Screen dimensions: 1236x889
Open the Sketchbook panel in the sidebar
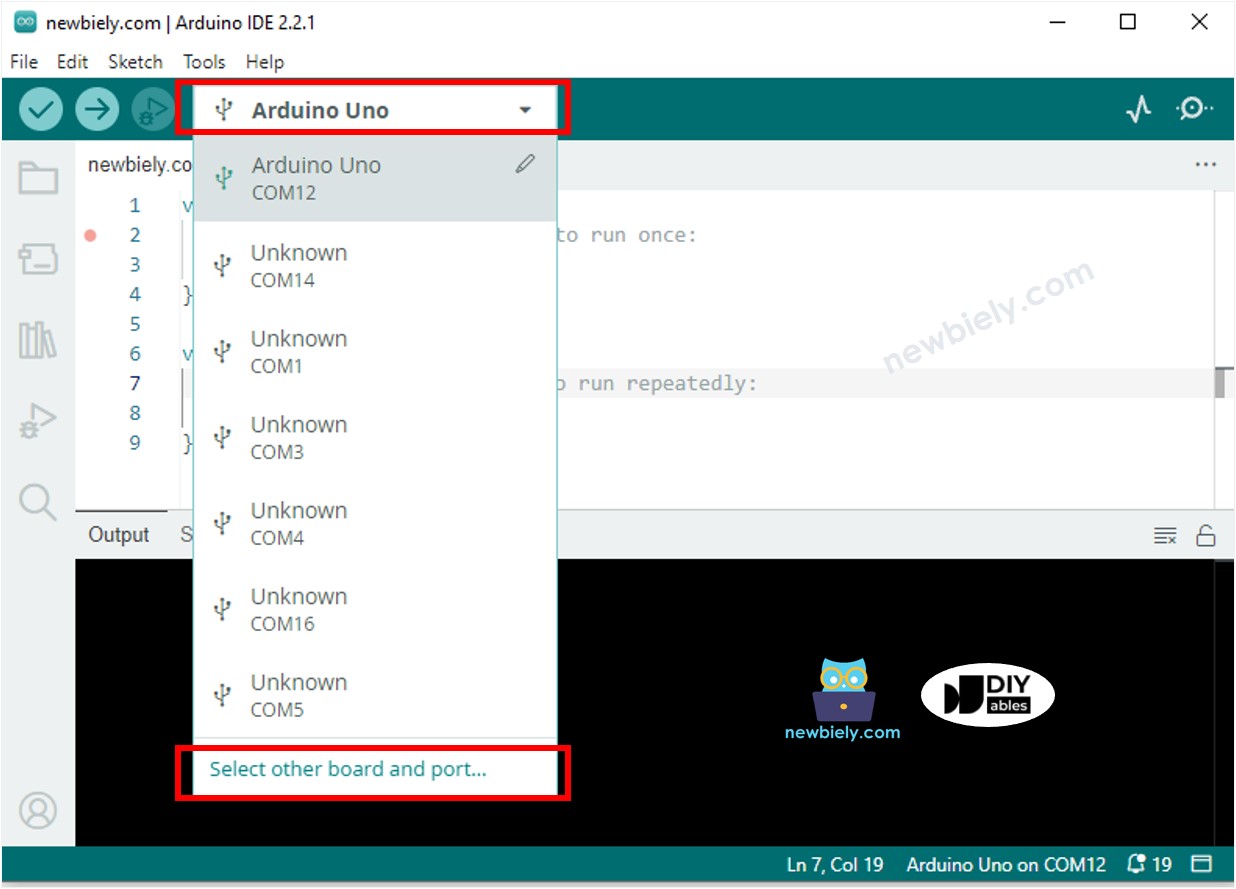[x=36, y=176]
